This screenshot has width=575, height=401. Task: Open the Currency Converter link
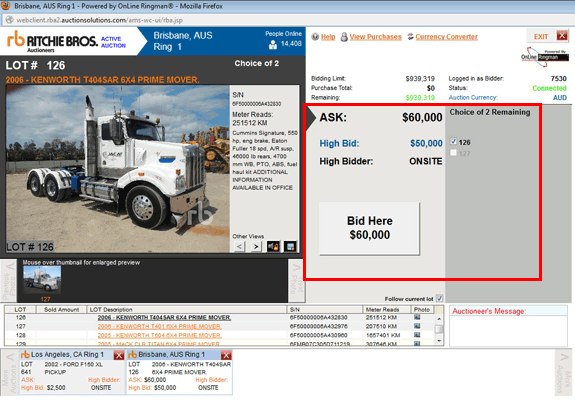coord(446,37)
